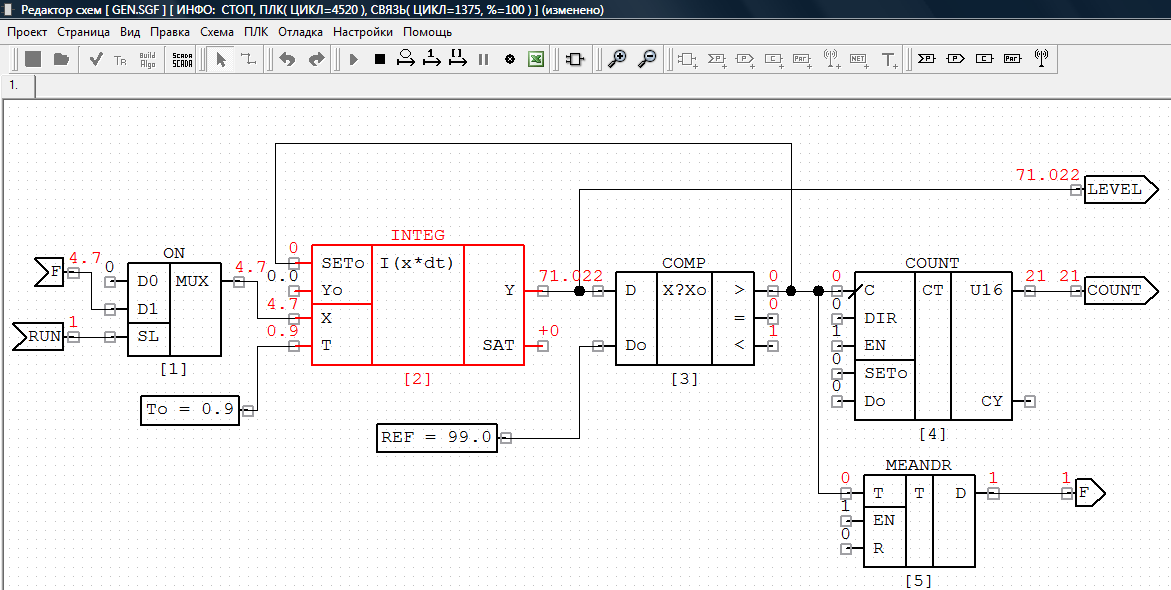Screen dimensions: 1171x590
Task: Add a constant 'C' block icon
Action: pyautogui.click(x=774, y=60)
